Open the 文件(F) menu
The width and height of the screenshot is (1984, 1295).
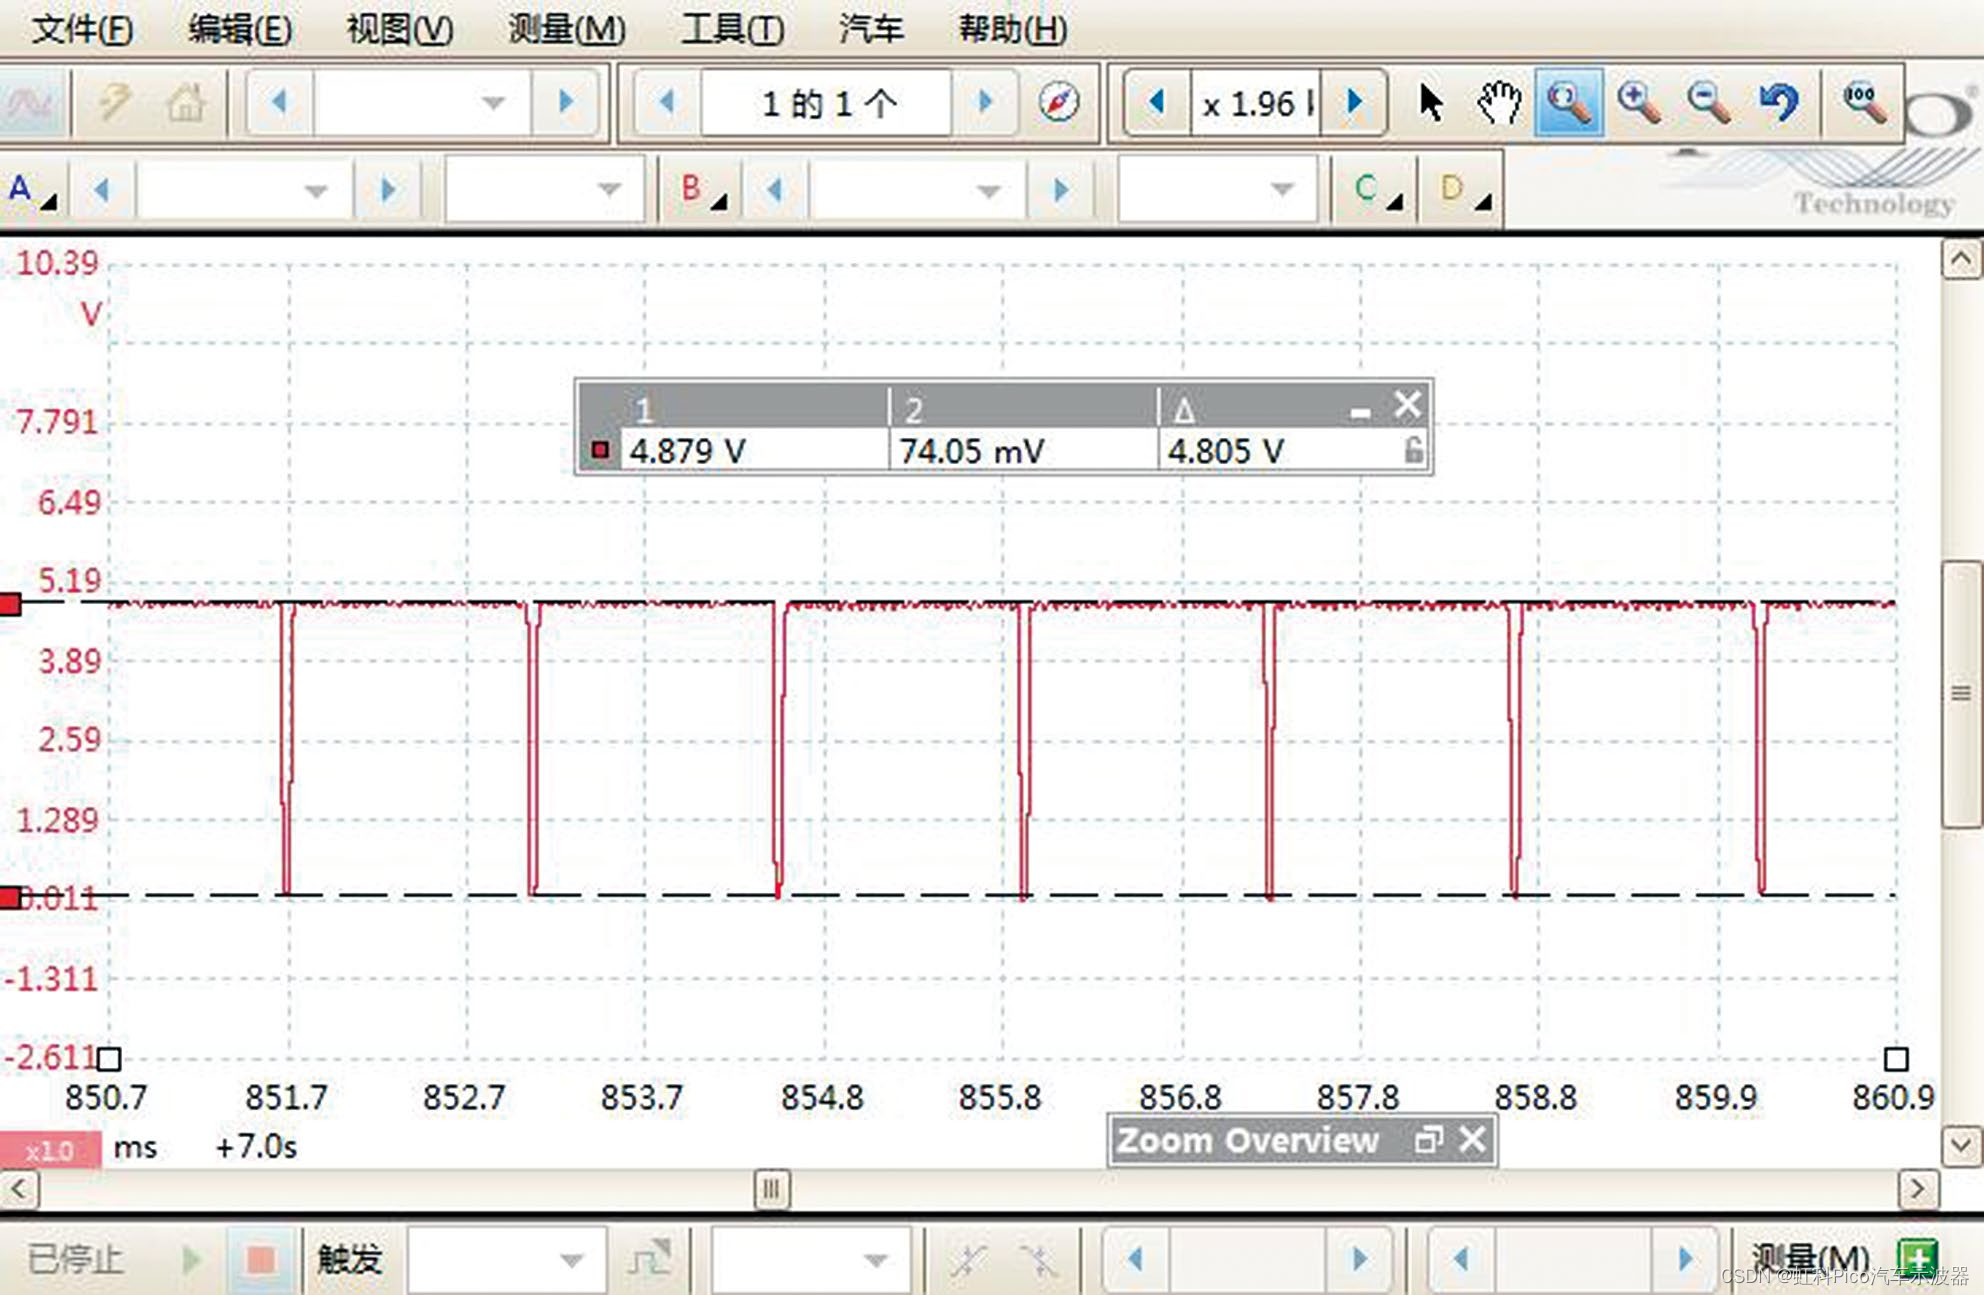(x=82, y=28)
